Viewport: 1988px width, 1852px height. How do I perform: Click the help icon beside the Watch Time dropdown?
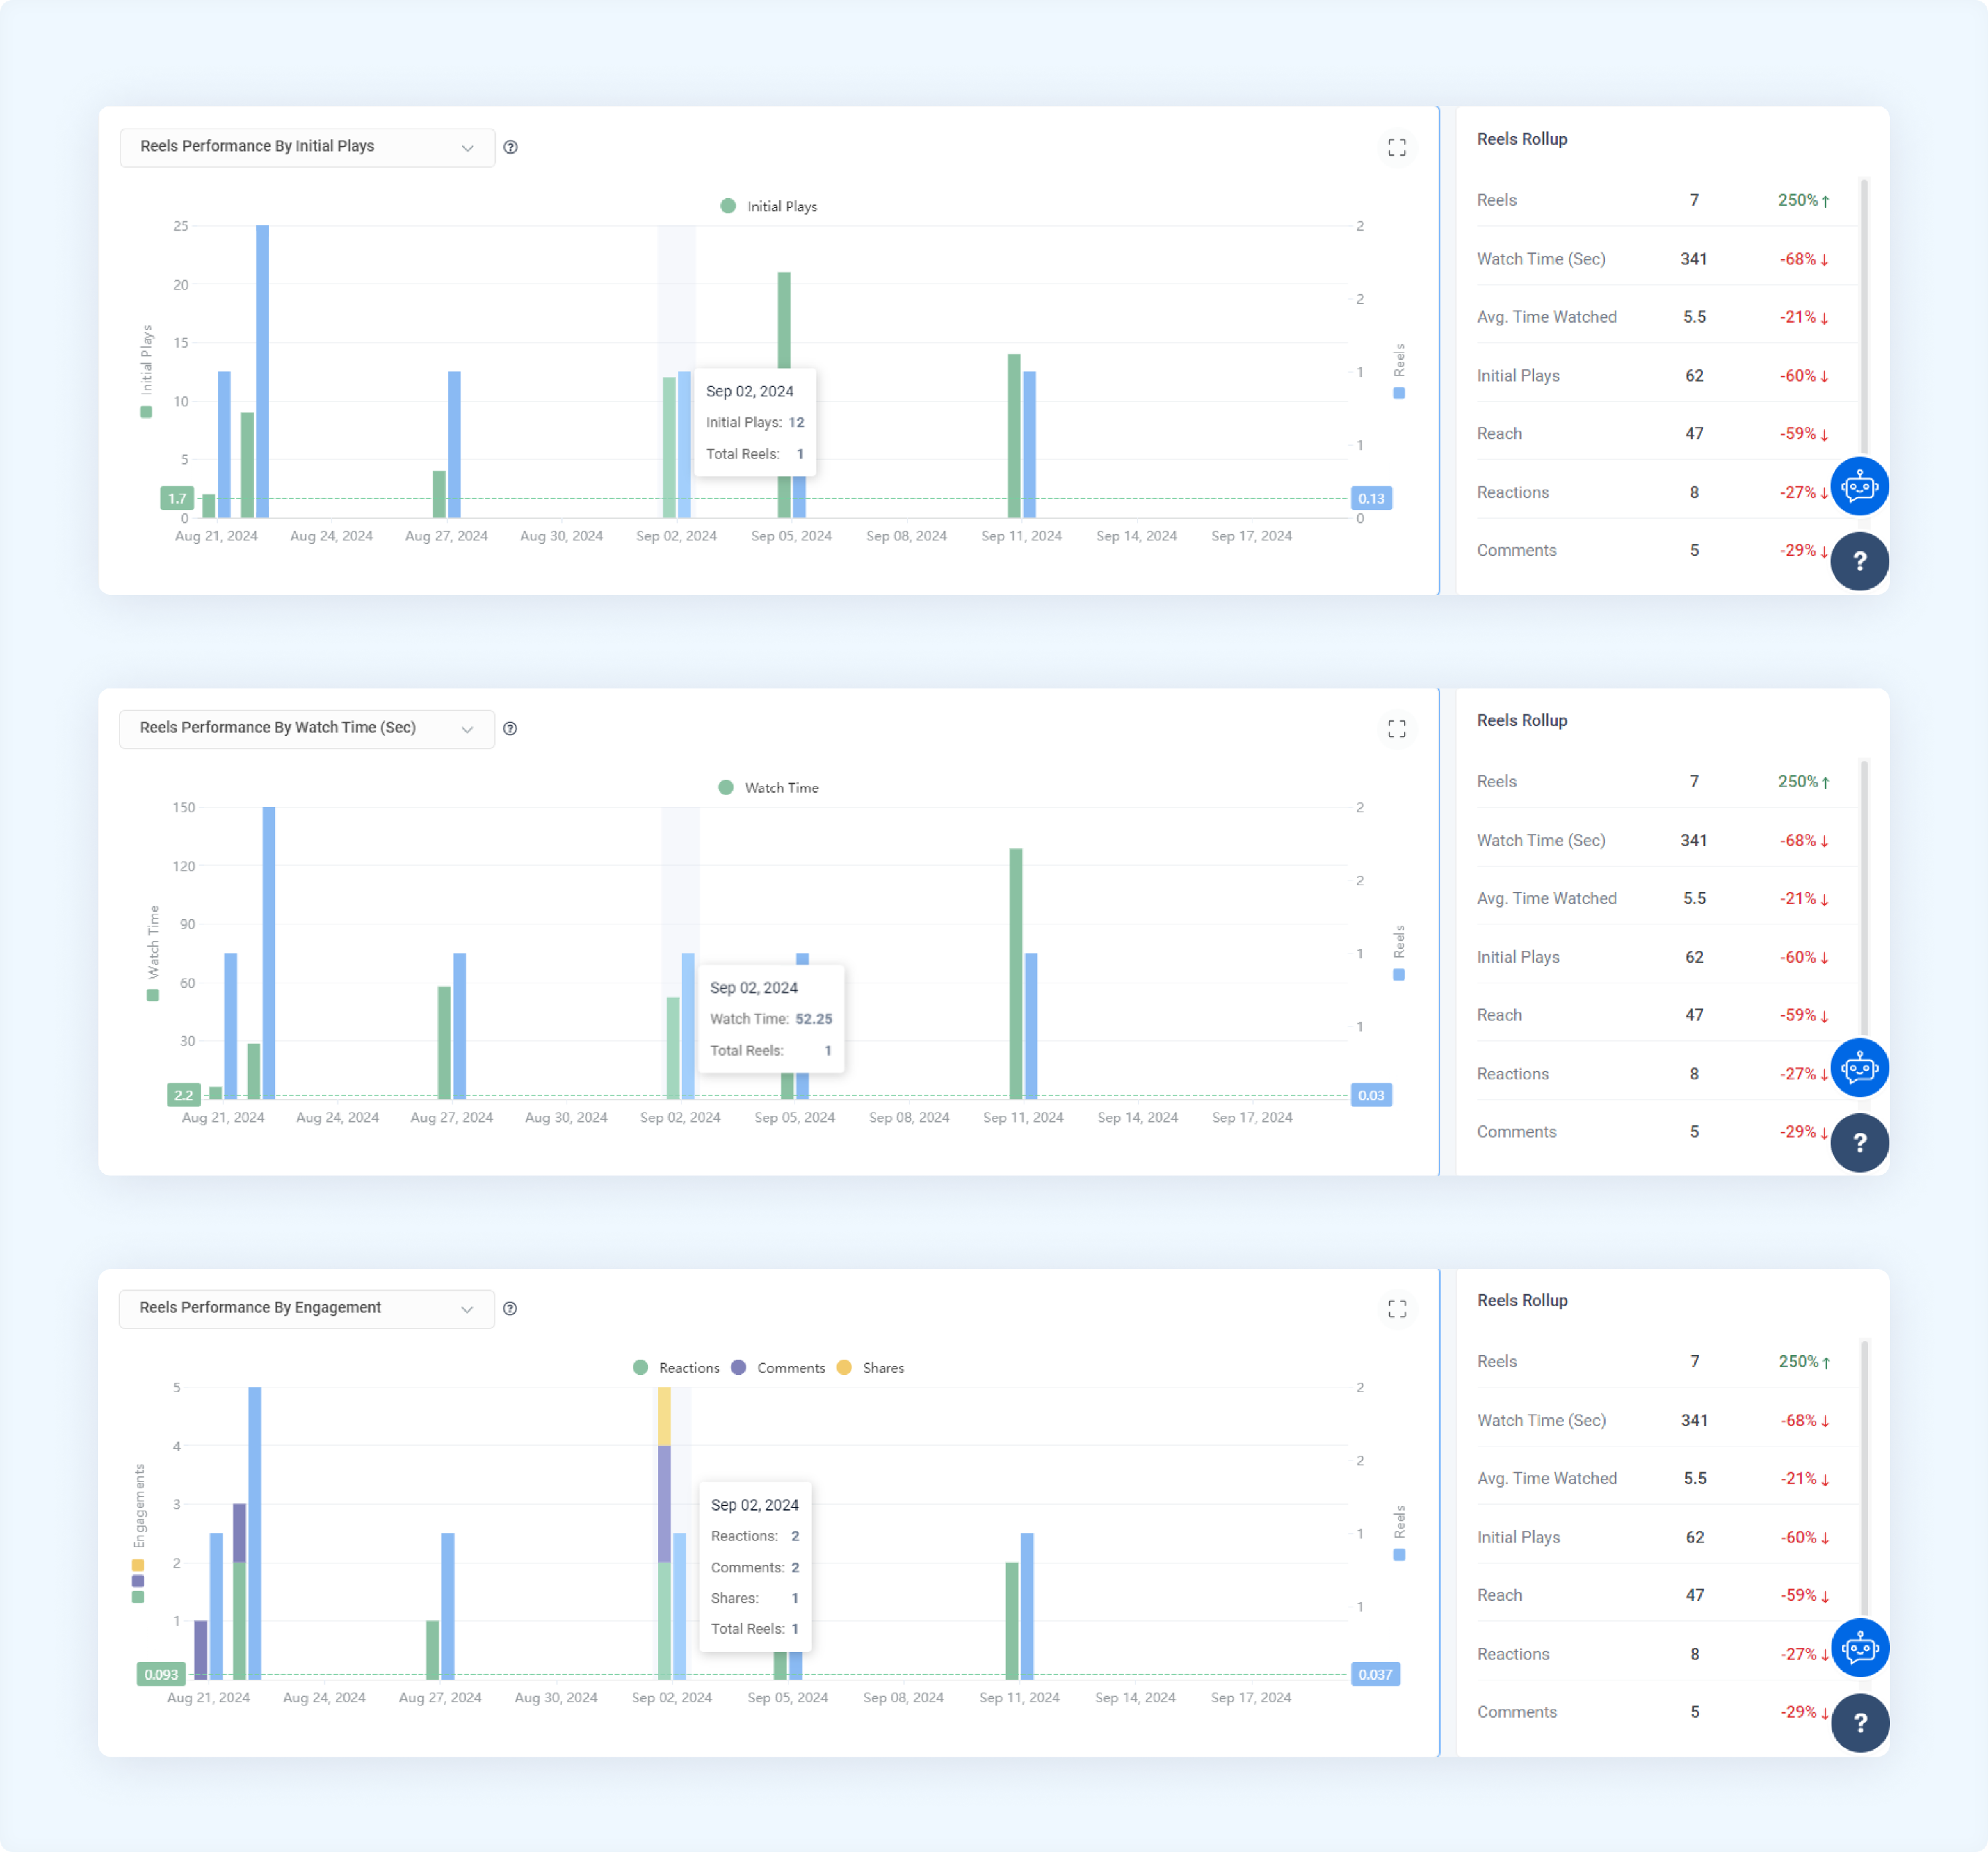click(x=510, y=728)
